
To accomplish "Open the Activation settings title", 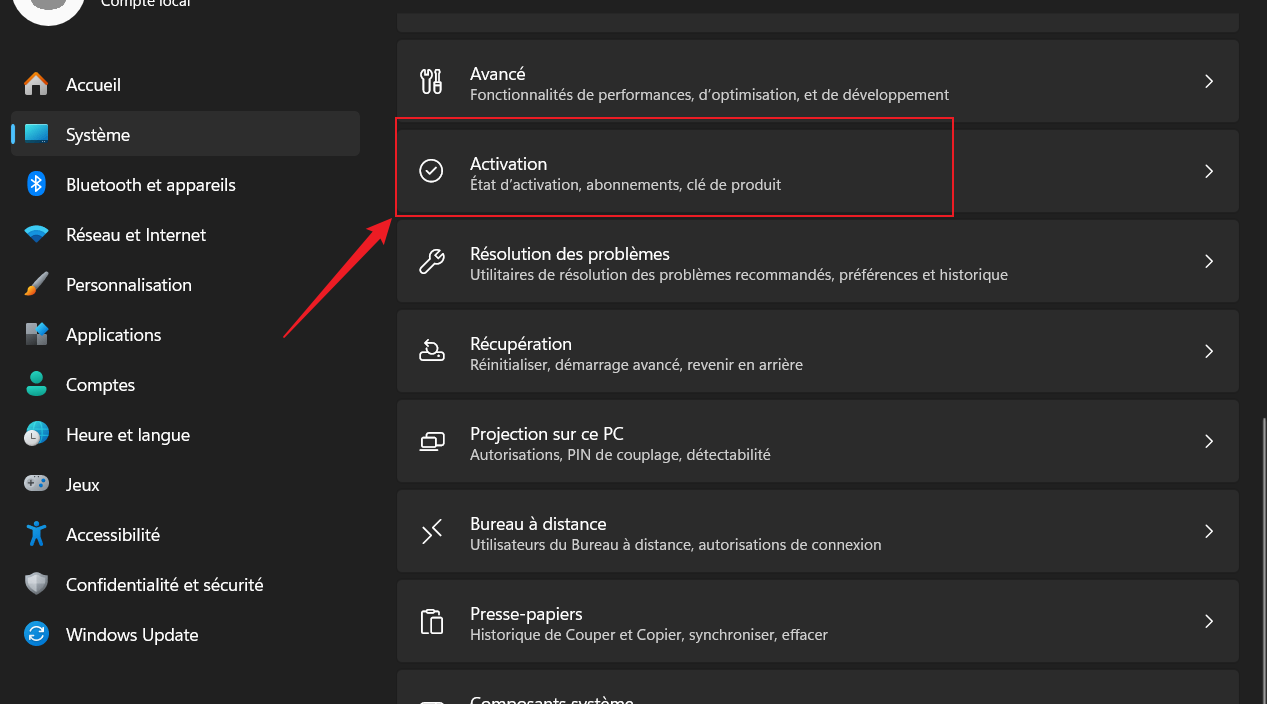I will coord(509,164).
